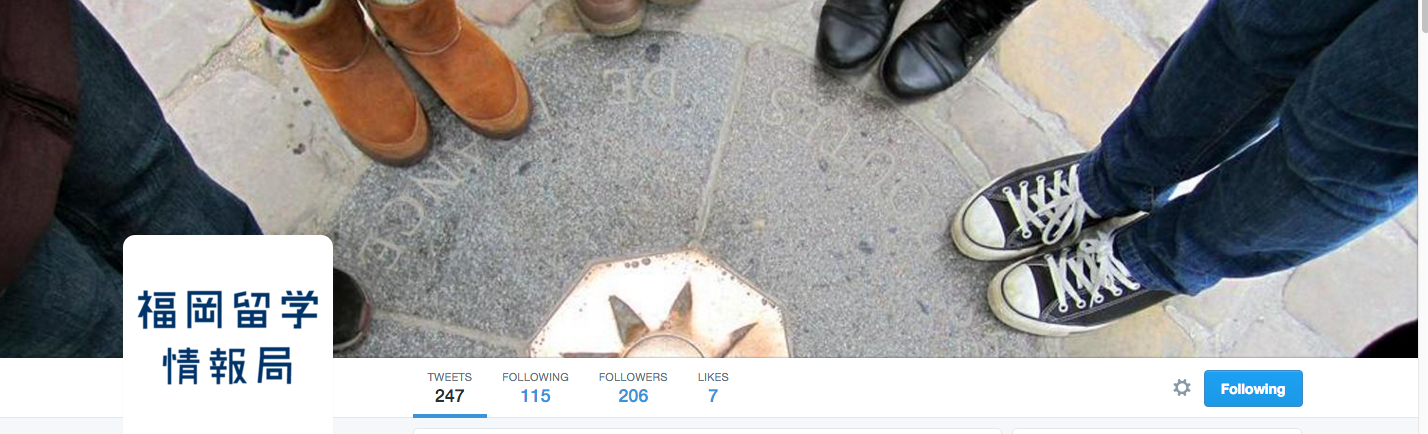Click the 115 following count
The image size is (1428, 434).
point(535,396)
